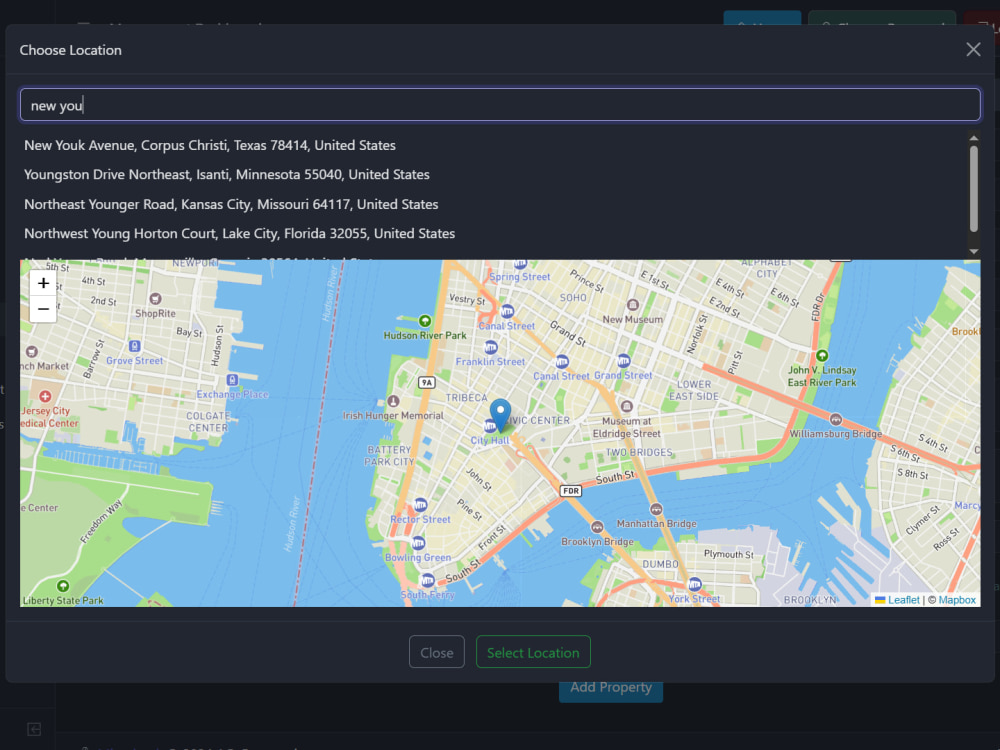The image size is (1000, 750).
Task: Click the Select Location button
Action: pyautogui.click(x=533, y=652)
